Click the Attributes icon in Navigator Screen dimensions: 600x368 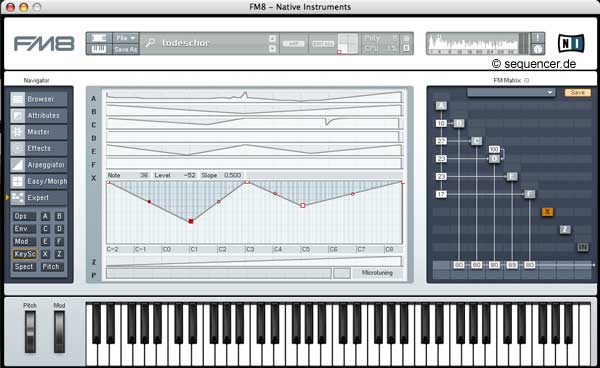click(x=18, y=116)
